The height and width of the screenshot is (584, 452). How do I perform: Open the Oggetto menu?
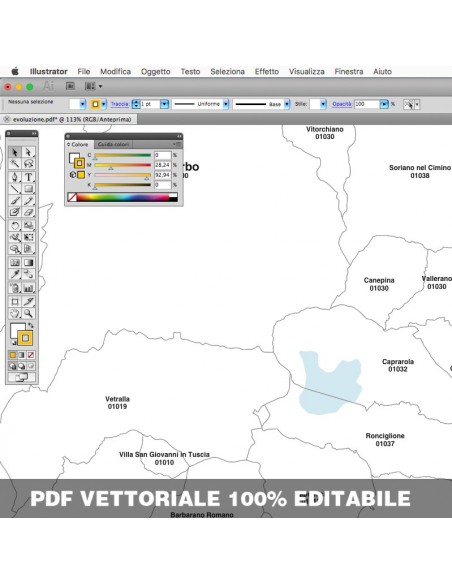[156, 72]
